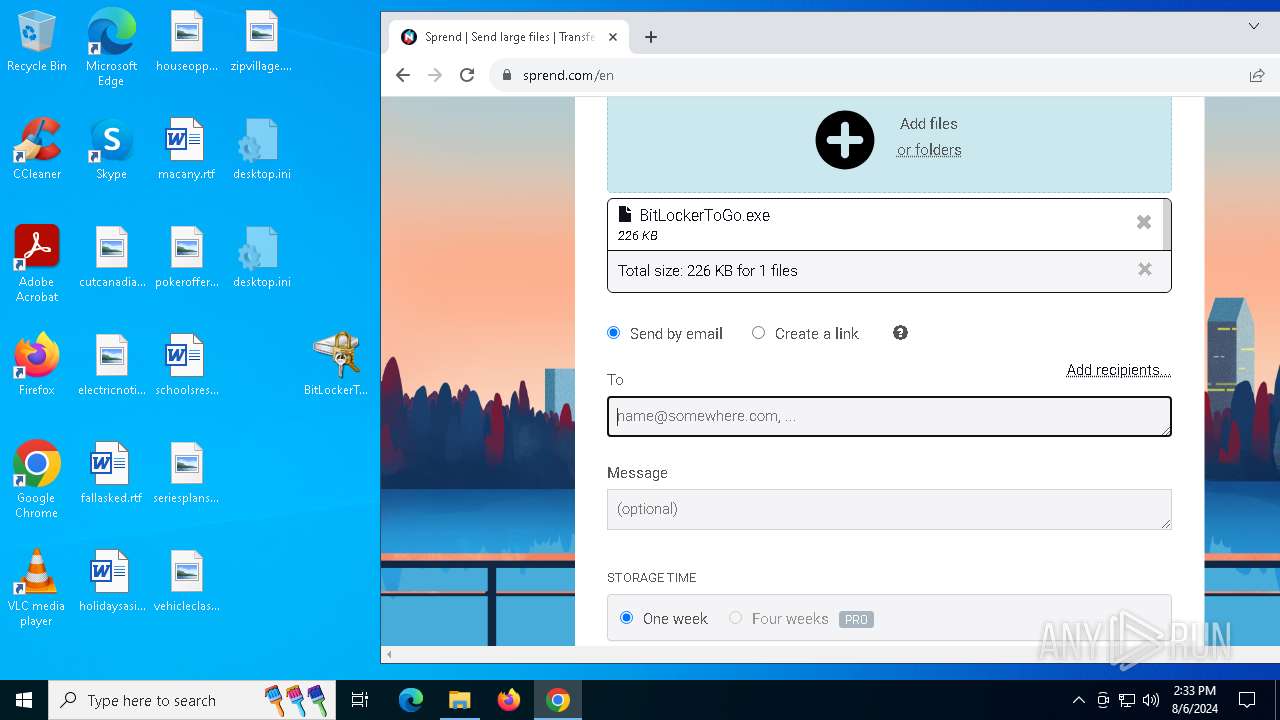Select Google Chrome desktop shortcut
This screenshot has height=720, width=1280.
(x=37, y=480)
